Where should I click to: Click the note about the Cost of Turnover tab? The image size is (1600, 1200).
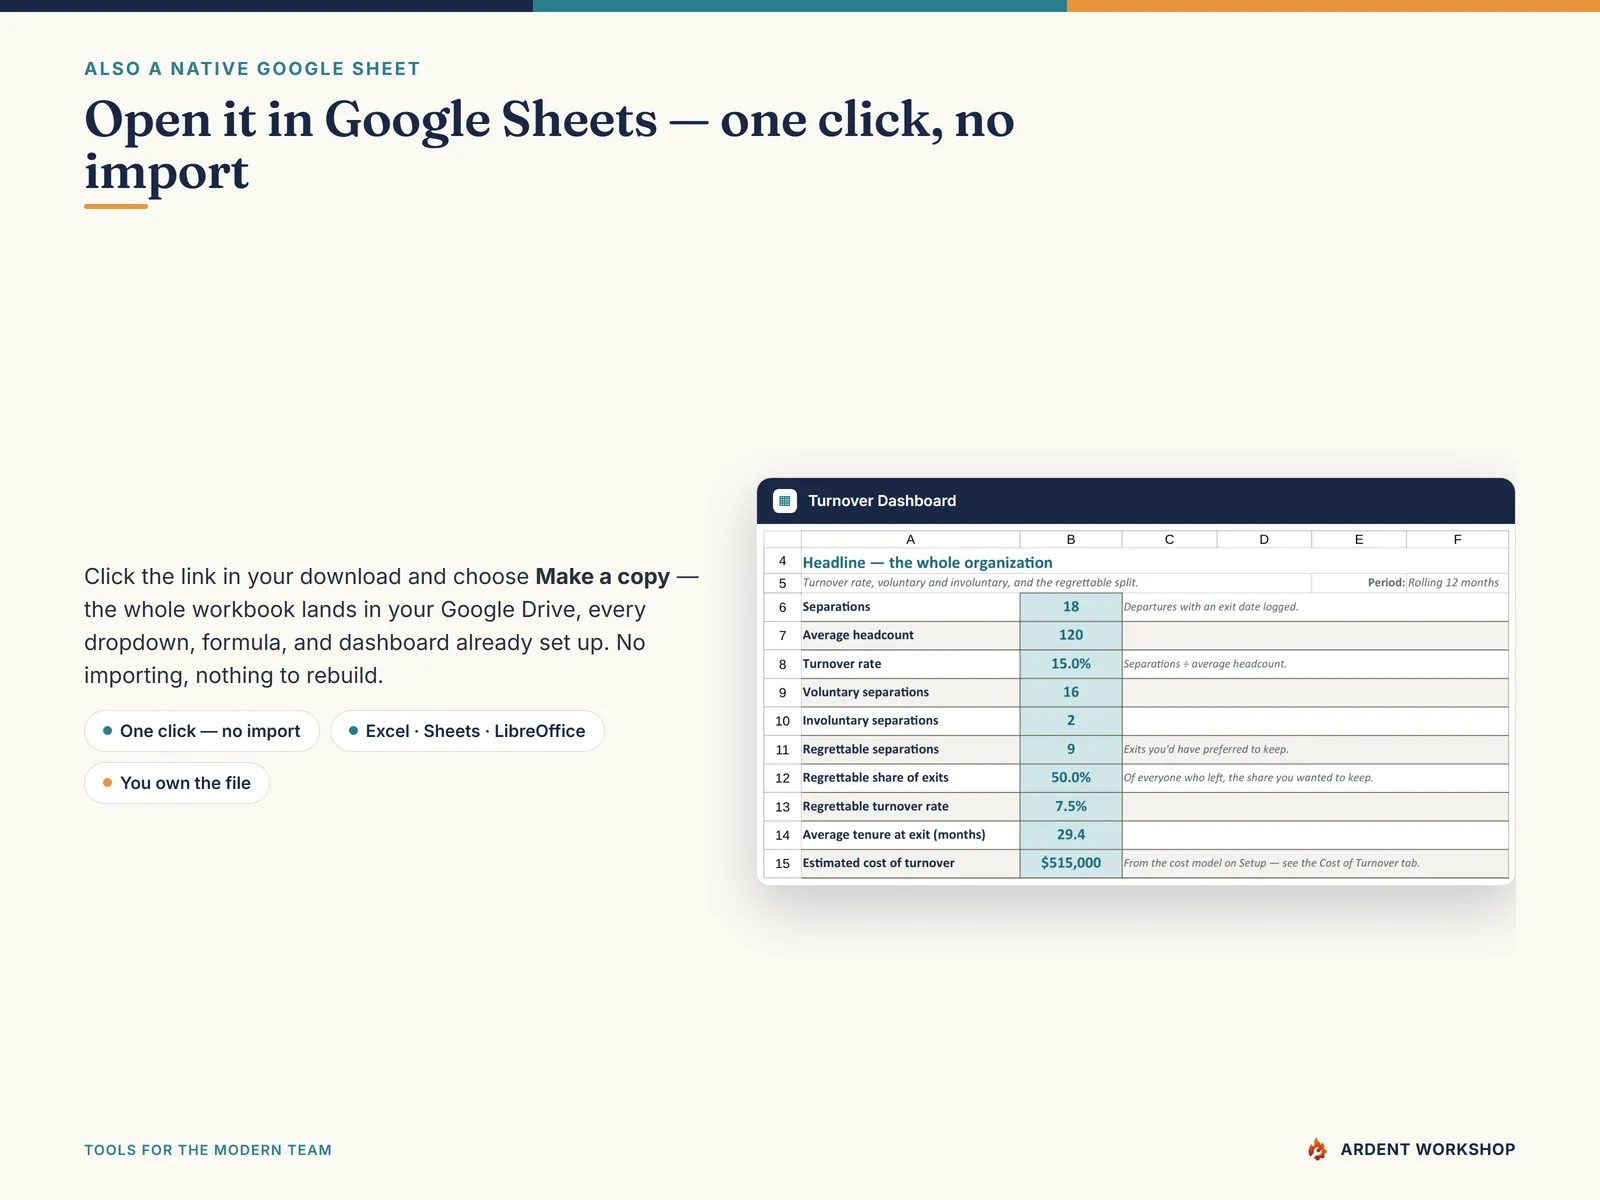tap(1271, 863)
